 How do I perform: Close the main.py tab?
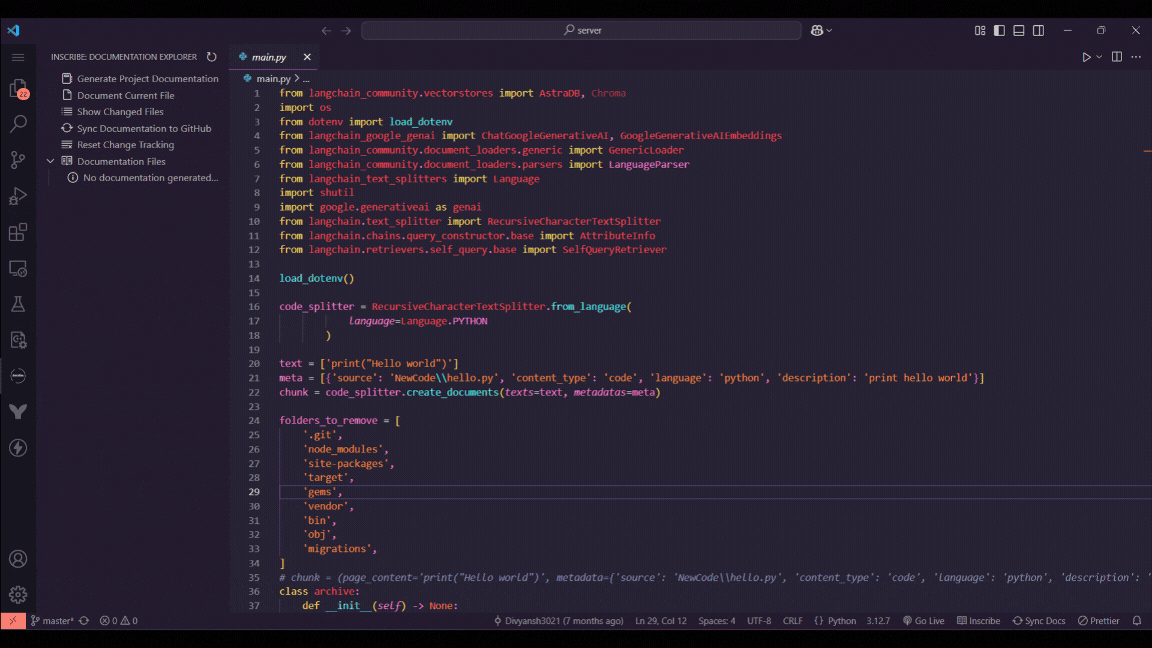pos(307,57)
